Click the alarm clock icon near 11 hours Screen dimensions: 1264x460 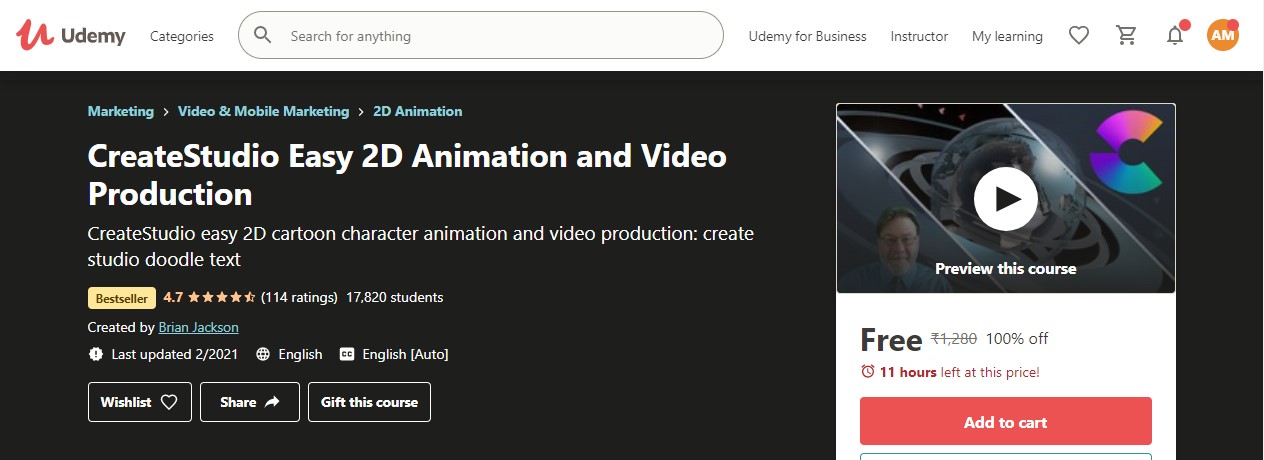click(x=867, y=372)
